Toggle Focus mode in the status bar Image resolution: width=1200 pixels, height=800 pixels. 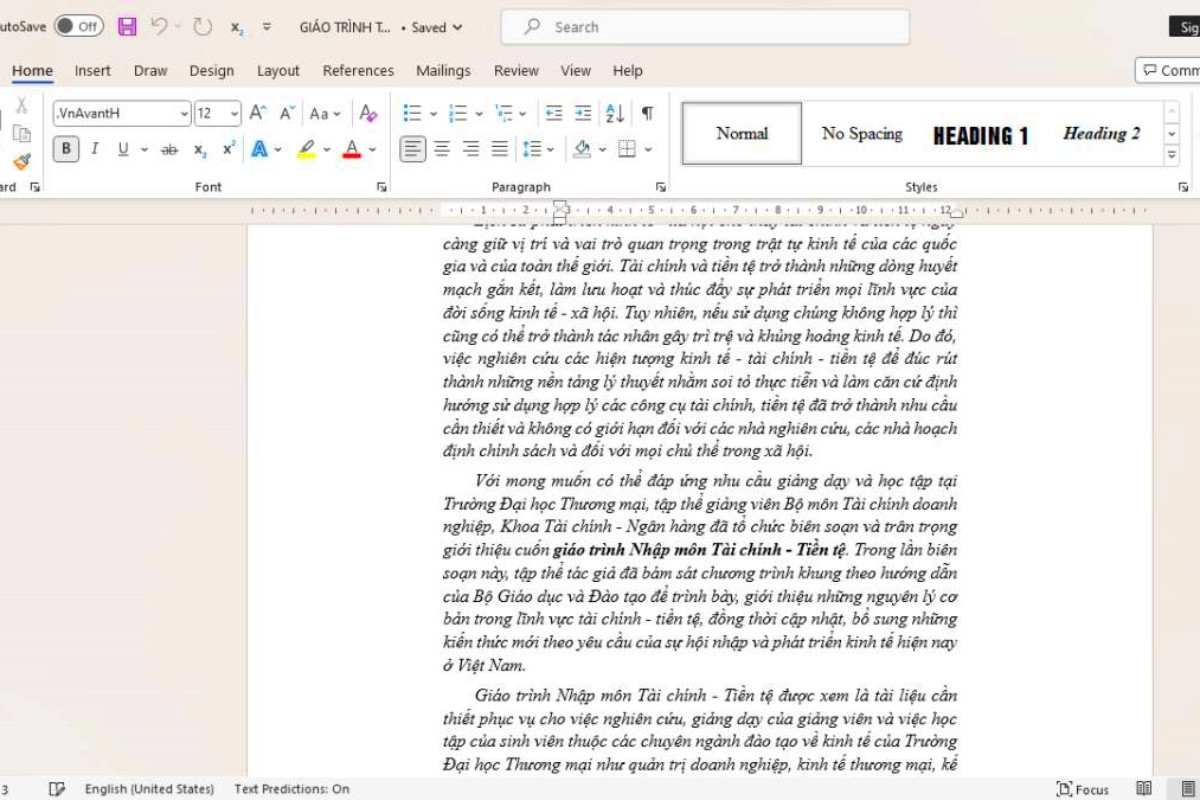click(x=1082, y=789)
